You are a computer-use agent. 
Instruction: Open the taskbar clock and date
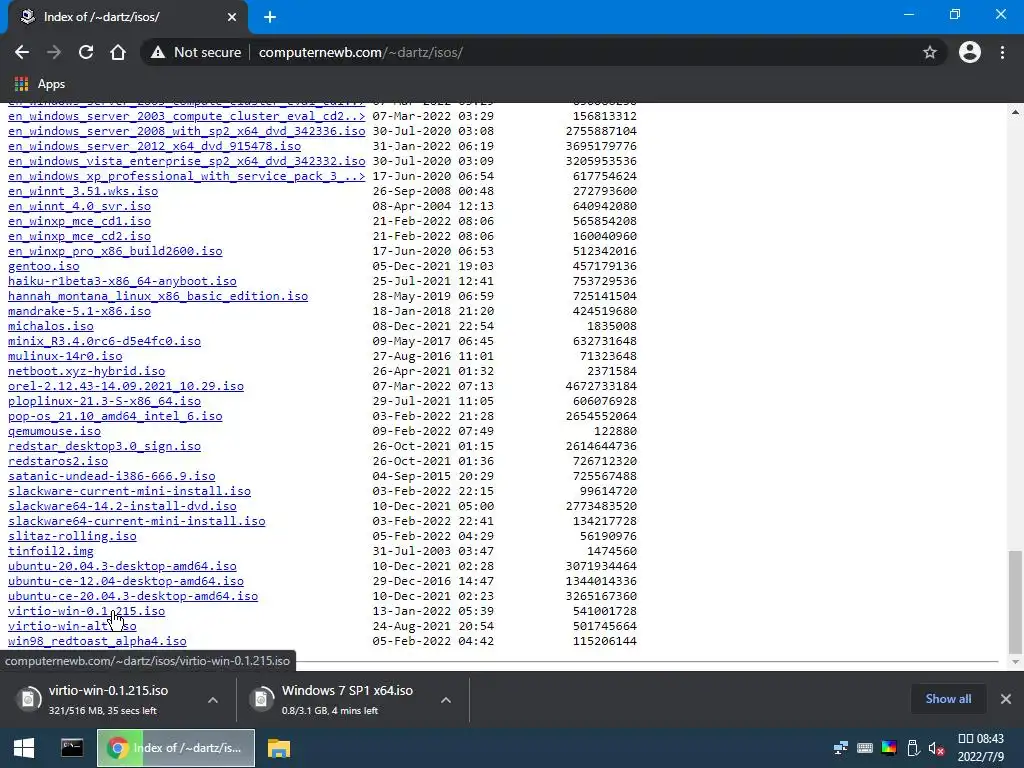coord(981,748)
